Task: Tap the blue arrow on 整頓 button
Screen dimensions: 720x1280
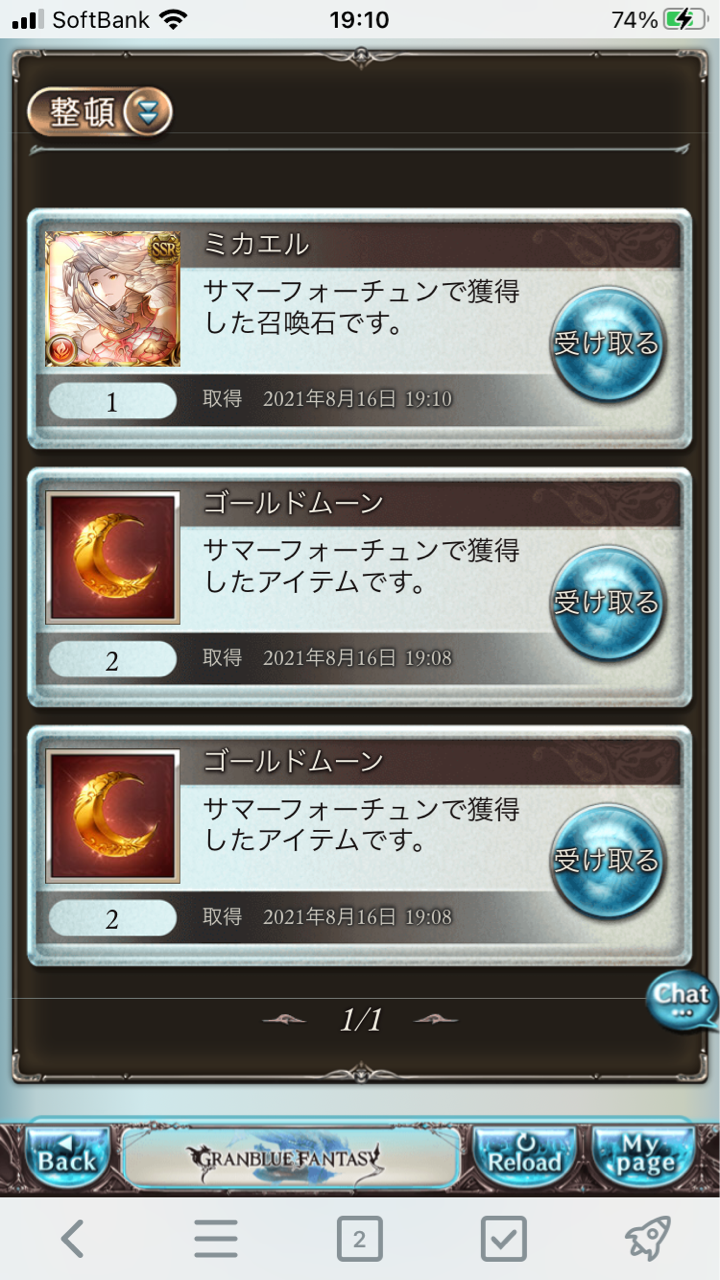Action: (x=148, y=112)
